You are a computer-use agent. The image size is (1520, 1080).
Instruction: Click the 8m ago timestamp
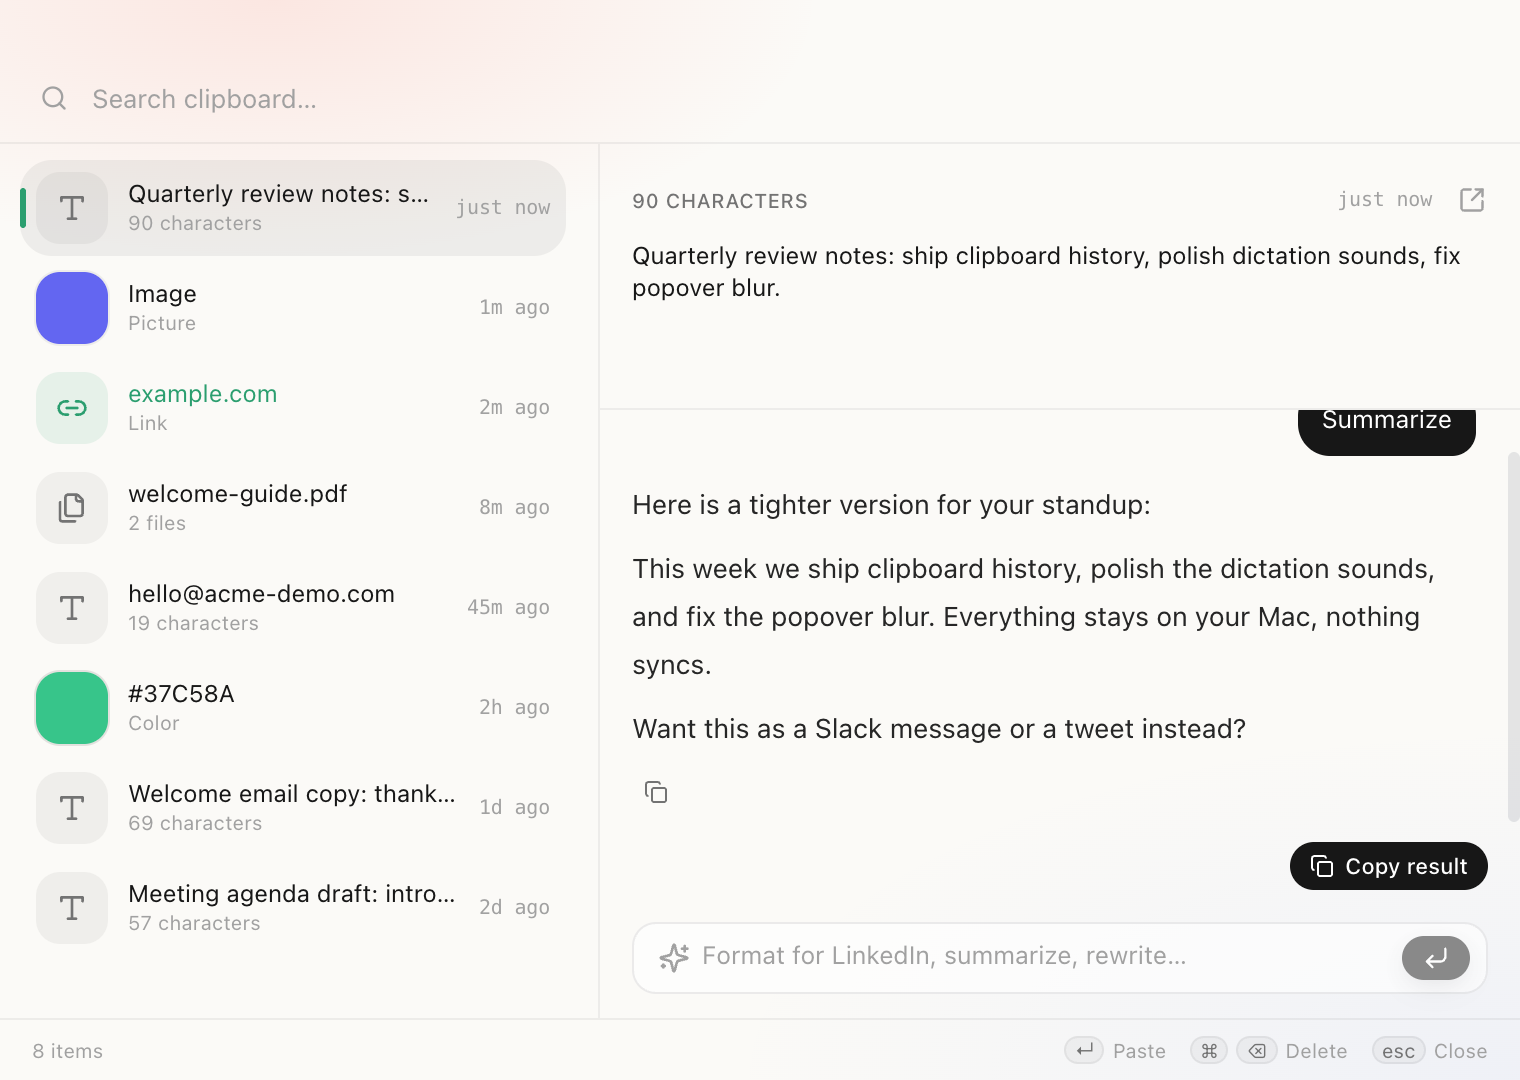click(x=514, y=507)
